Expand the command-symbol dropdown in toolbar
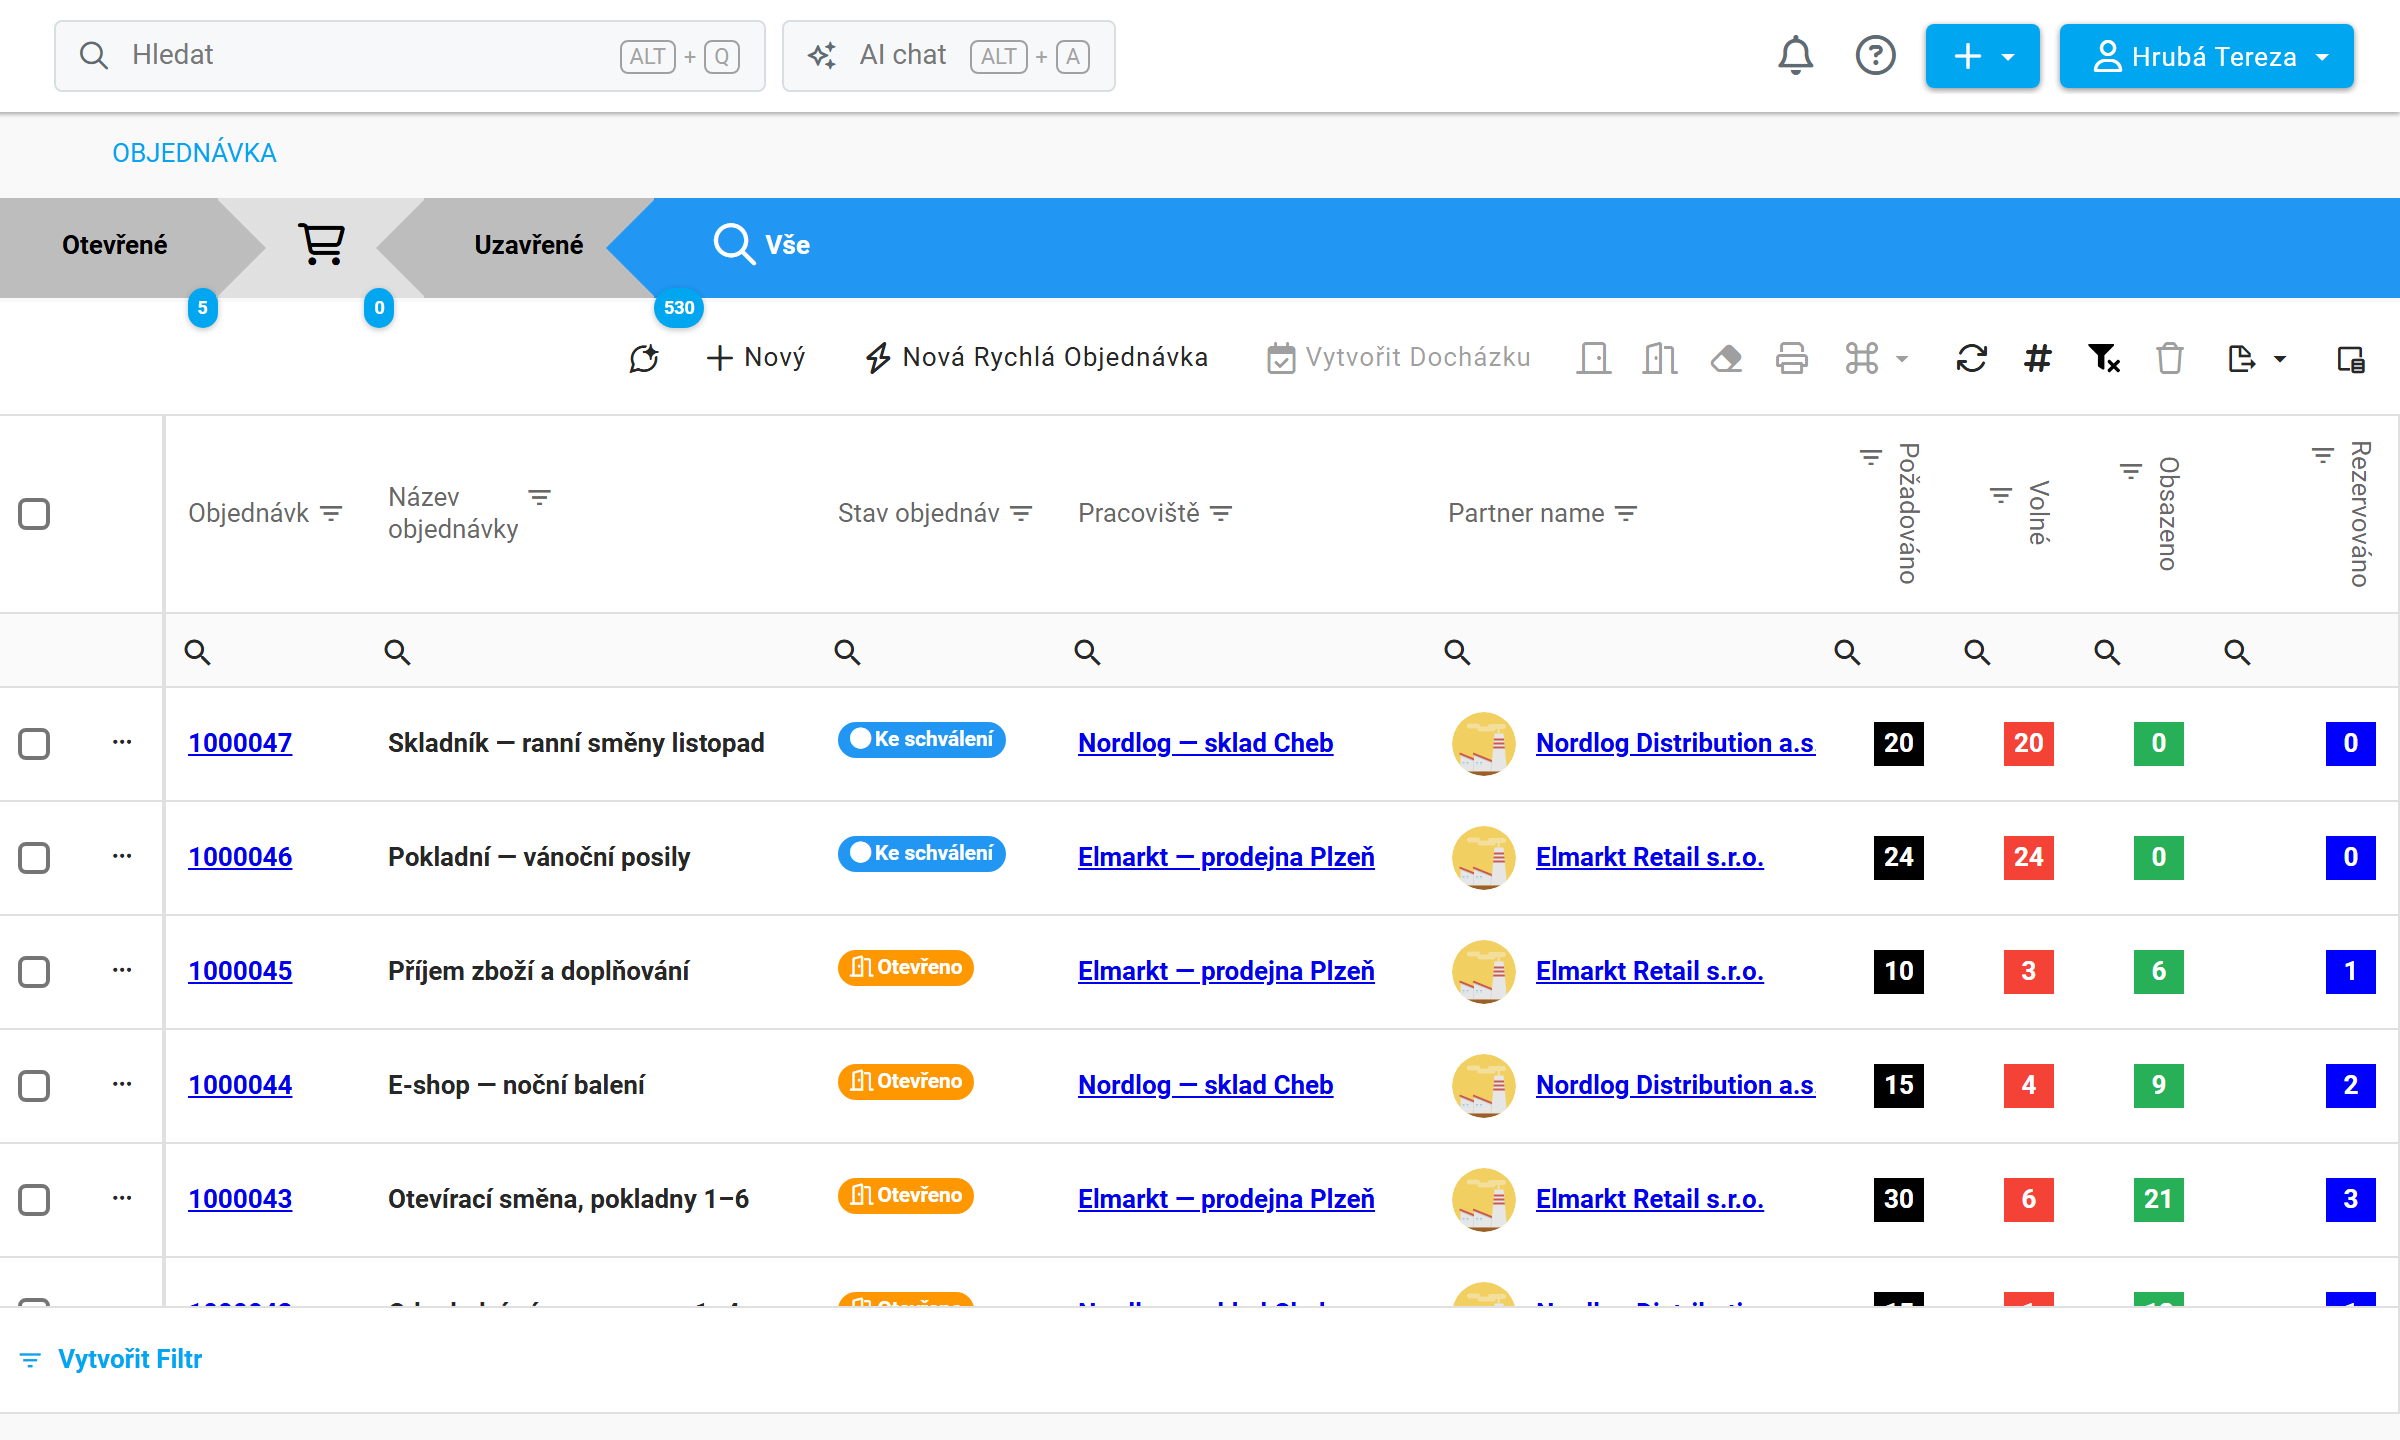 pyautogui.click(x=1876, y=358)
